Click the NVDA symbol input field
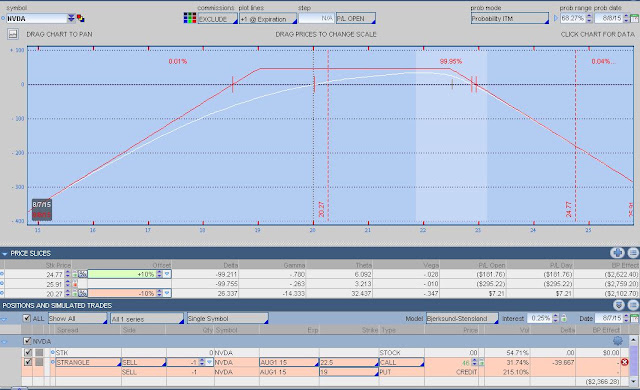The width and height of the screenshot is (640, 390). click(36, 18)
